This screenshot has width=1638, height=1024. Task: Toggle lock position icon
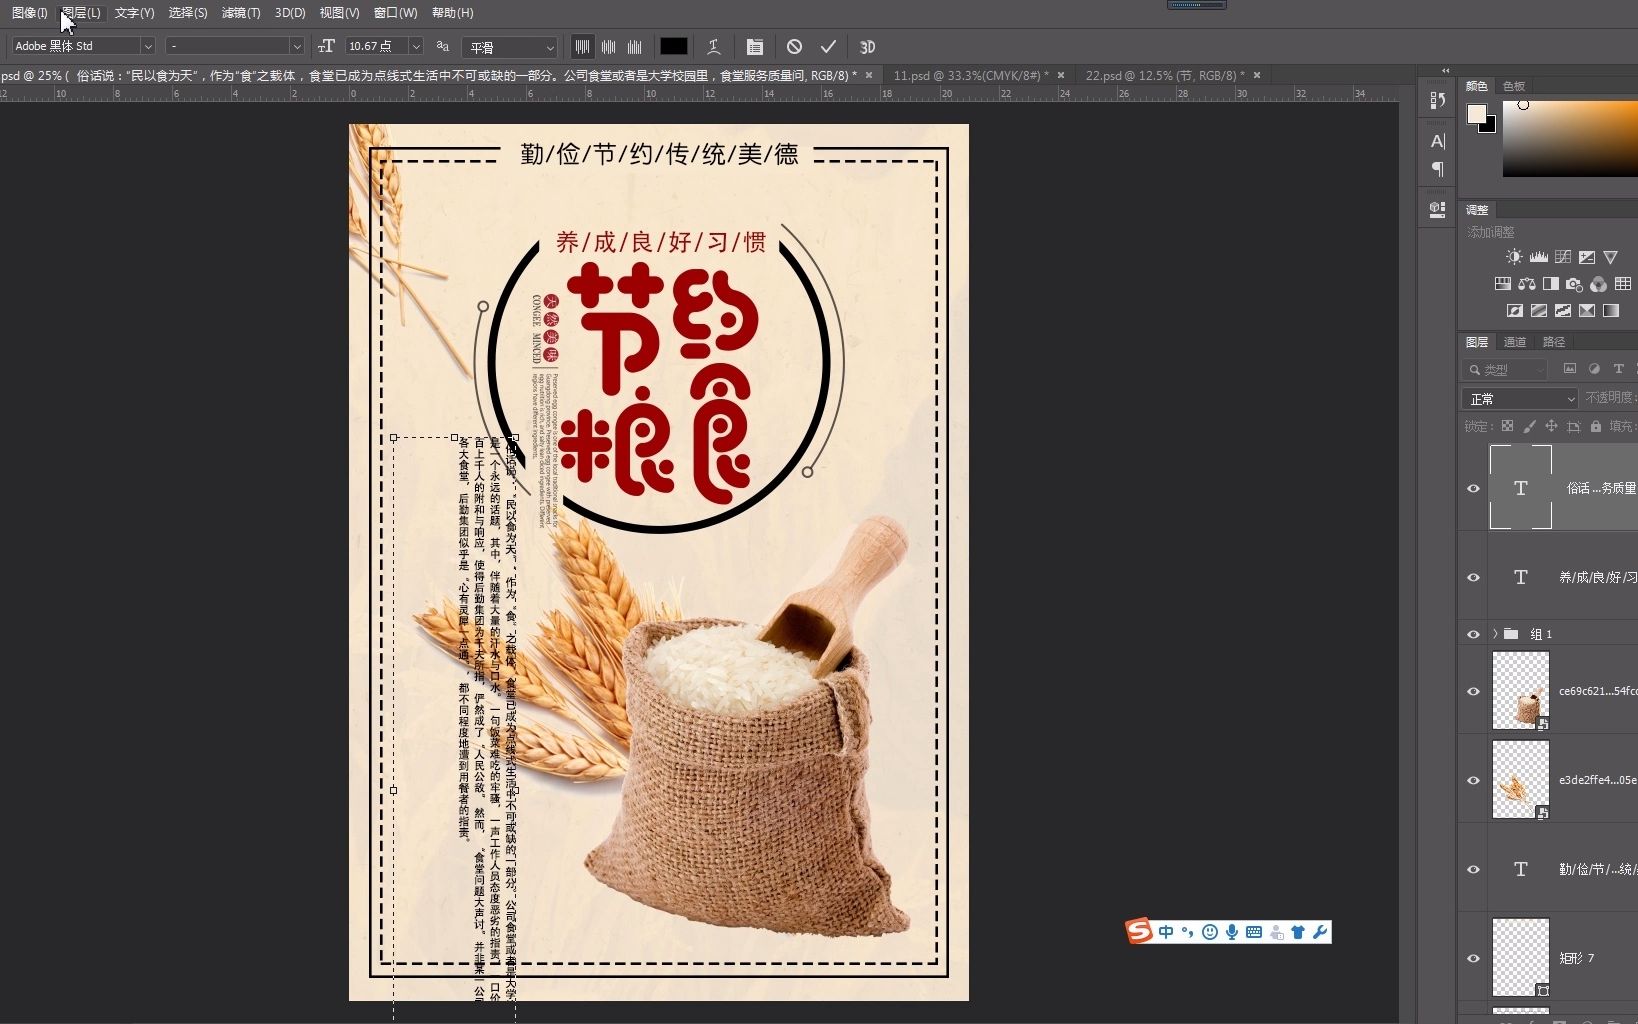tap(1551, 426)
